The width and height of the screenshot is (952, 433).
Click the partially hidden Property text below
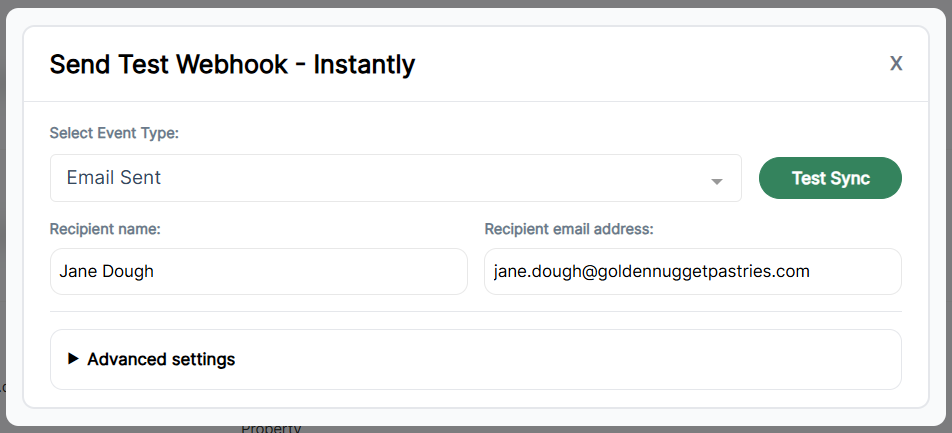[271, 428]
